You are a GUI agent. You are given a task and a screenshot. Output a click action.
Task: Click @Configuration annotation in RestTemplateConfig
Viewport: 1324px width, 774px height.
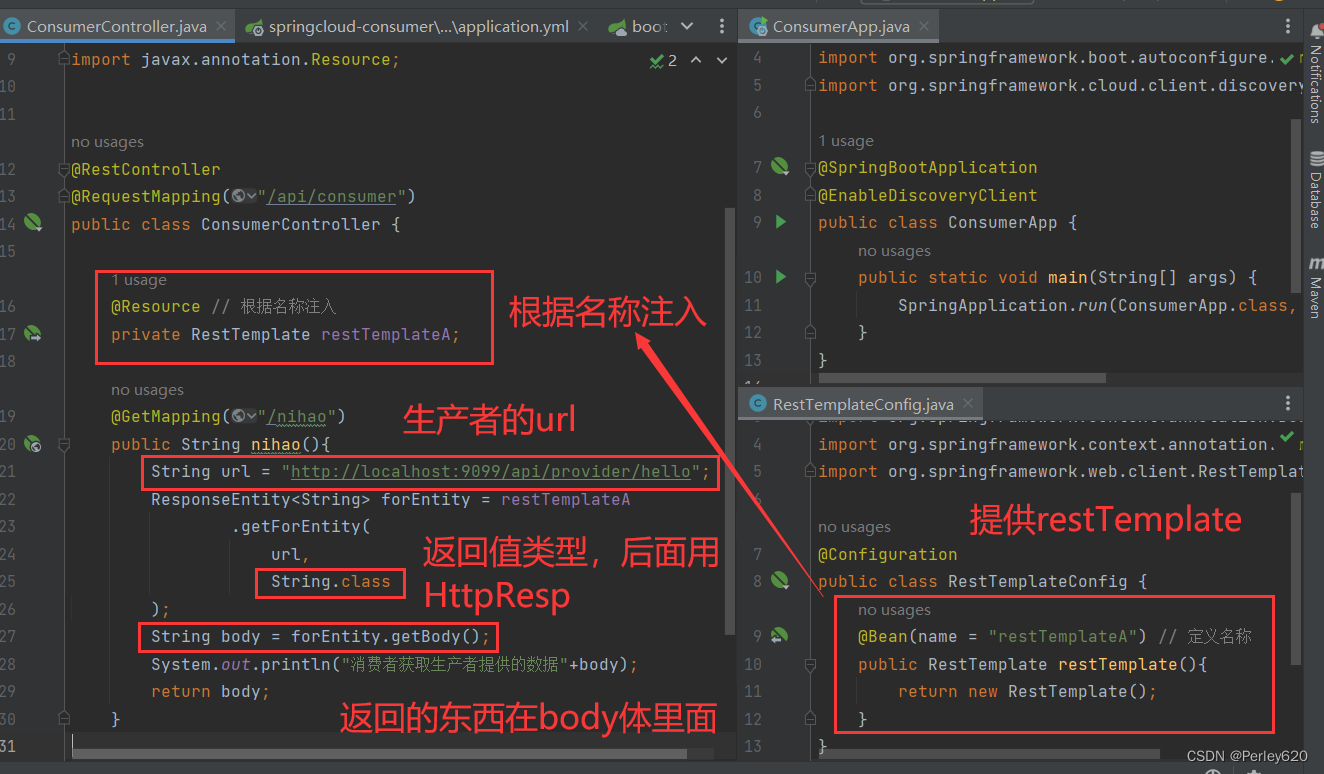(888, 554)
